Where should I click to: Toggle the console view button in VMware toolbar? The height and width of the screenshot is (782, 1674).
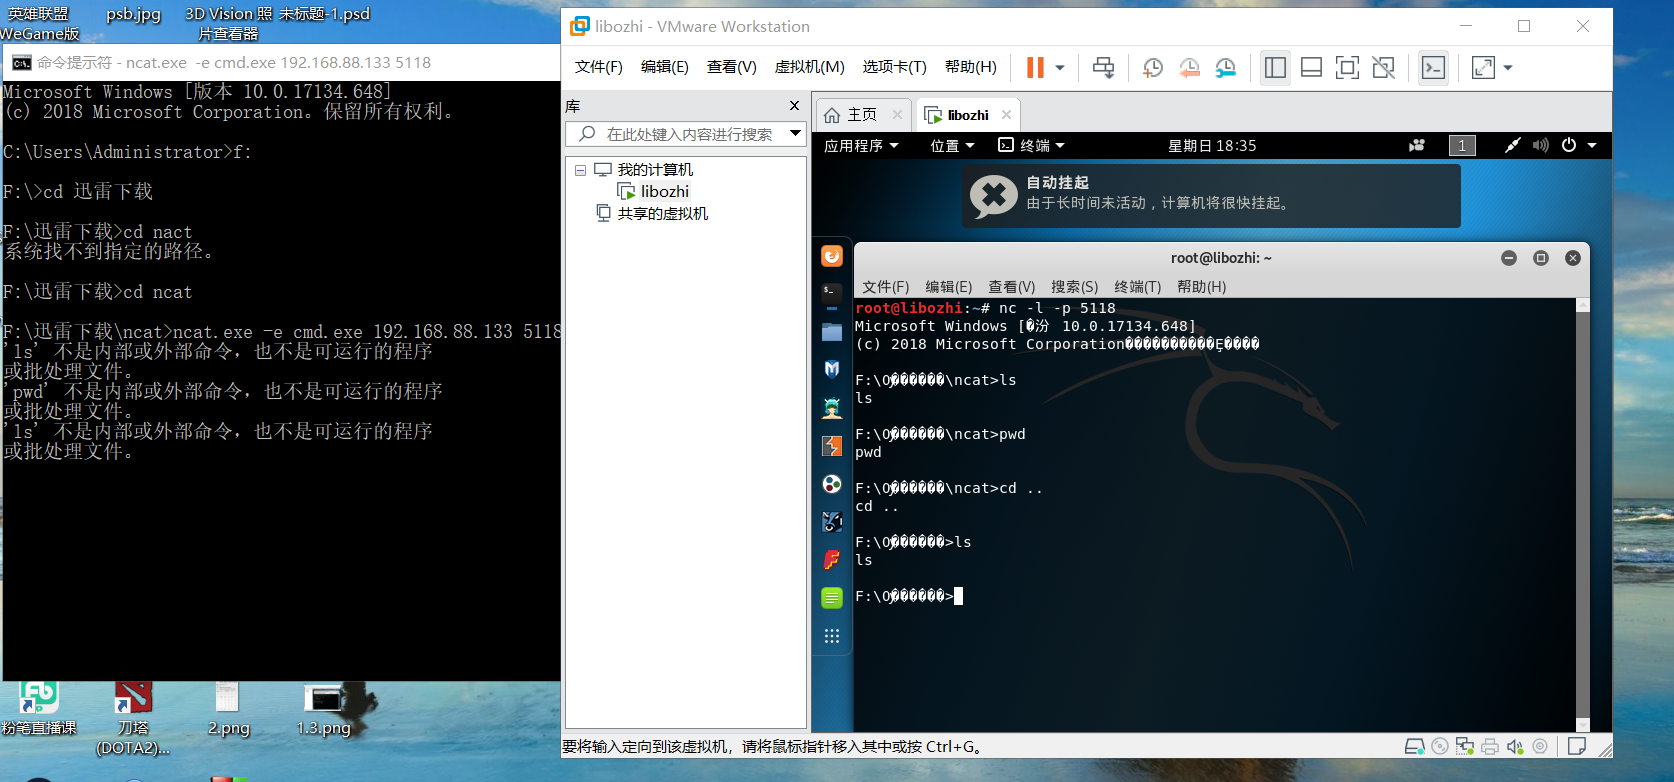1433,68
